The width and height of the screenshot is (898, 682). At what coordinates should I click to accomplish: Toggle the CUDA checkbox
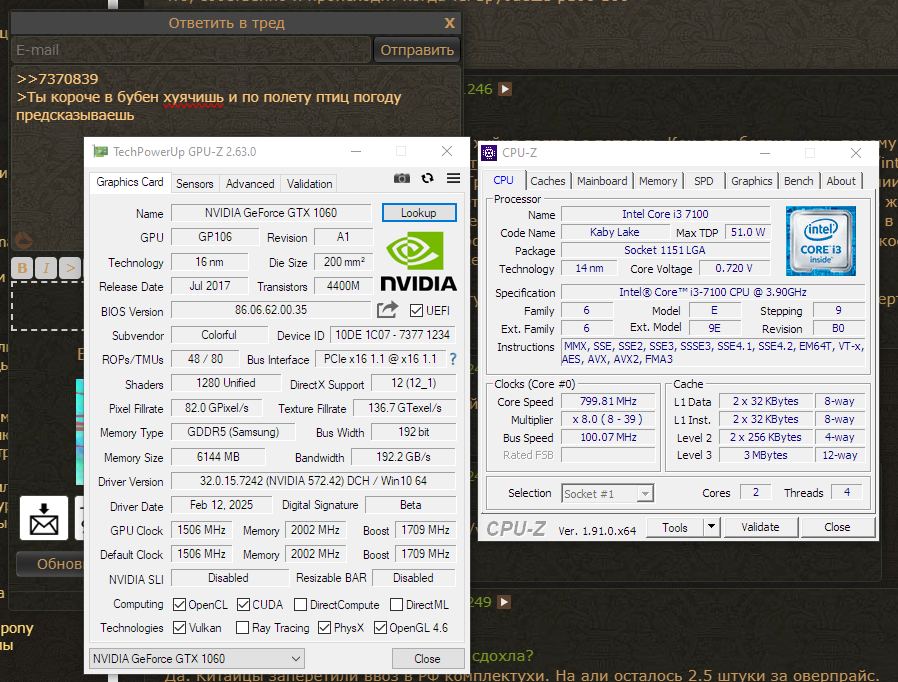point(243,605)
